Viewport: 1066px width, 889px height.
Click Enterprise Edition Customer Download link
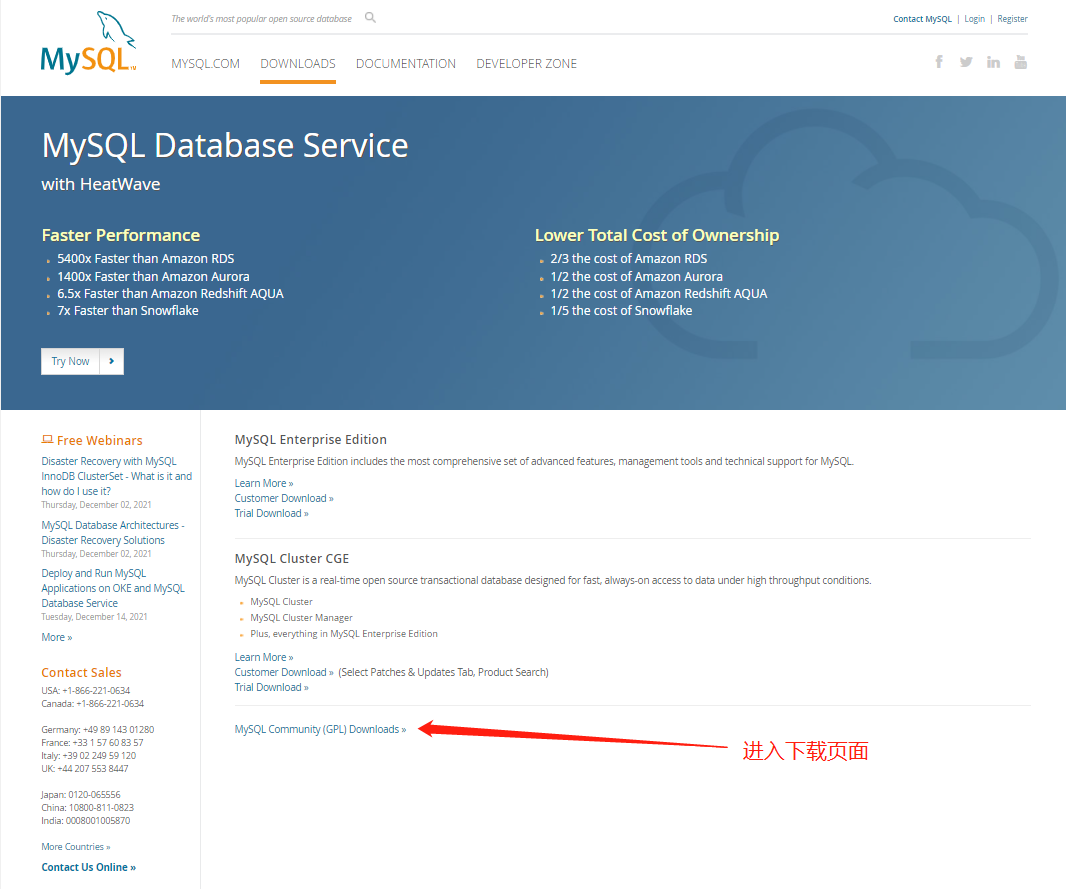[x=284, y=498]
